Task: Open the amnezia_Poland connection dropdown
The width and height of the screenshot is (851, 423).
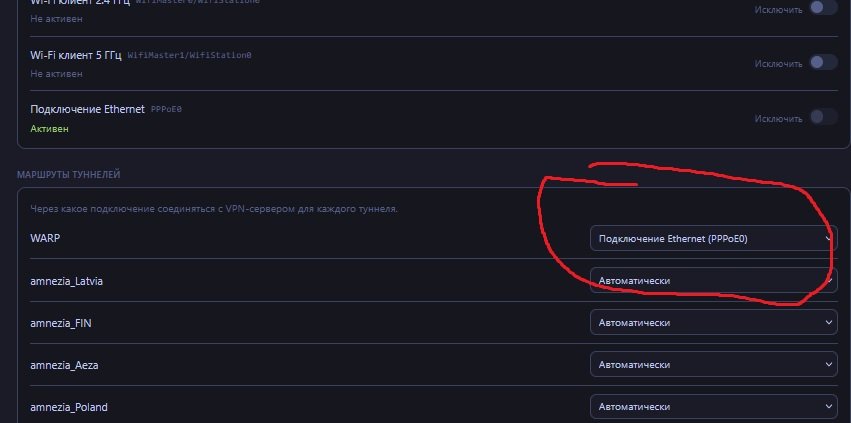Action: 713,407
